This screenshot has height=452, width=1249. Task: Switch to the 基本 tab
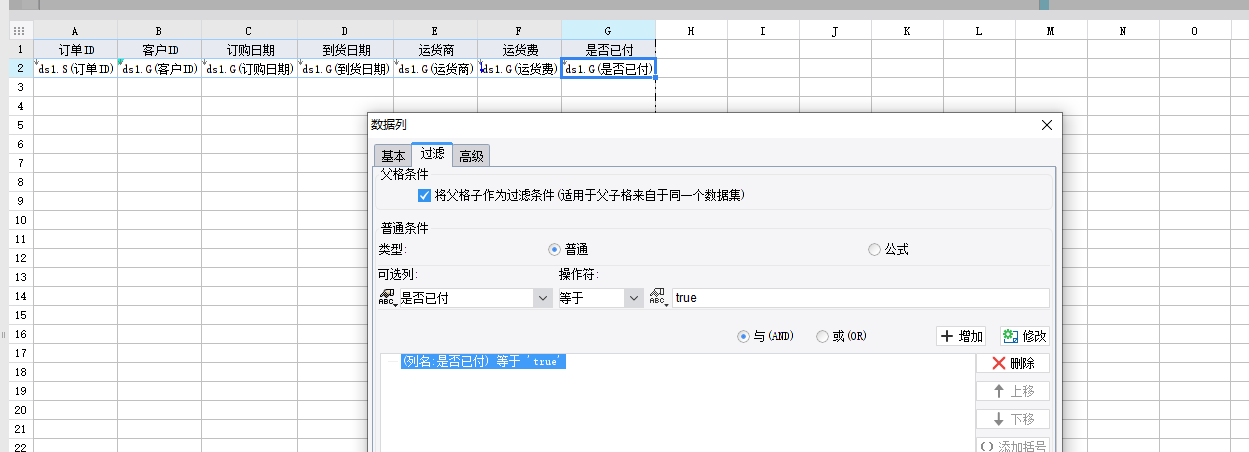pos(393,156)
